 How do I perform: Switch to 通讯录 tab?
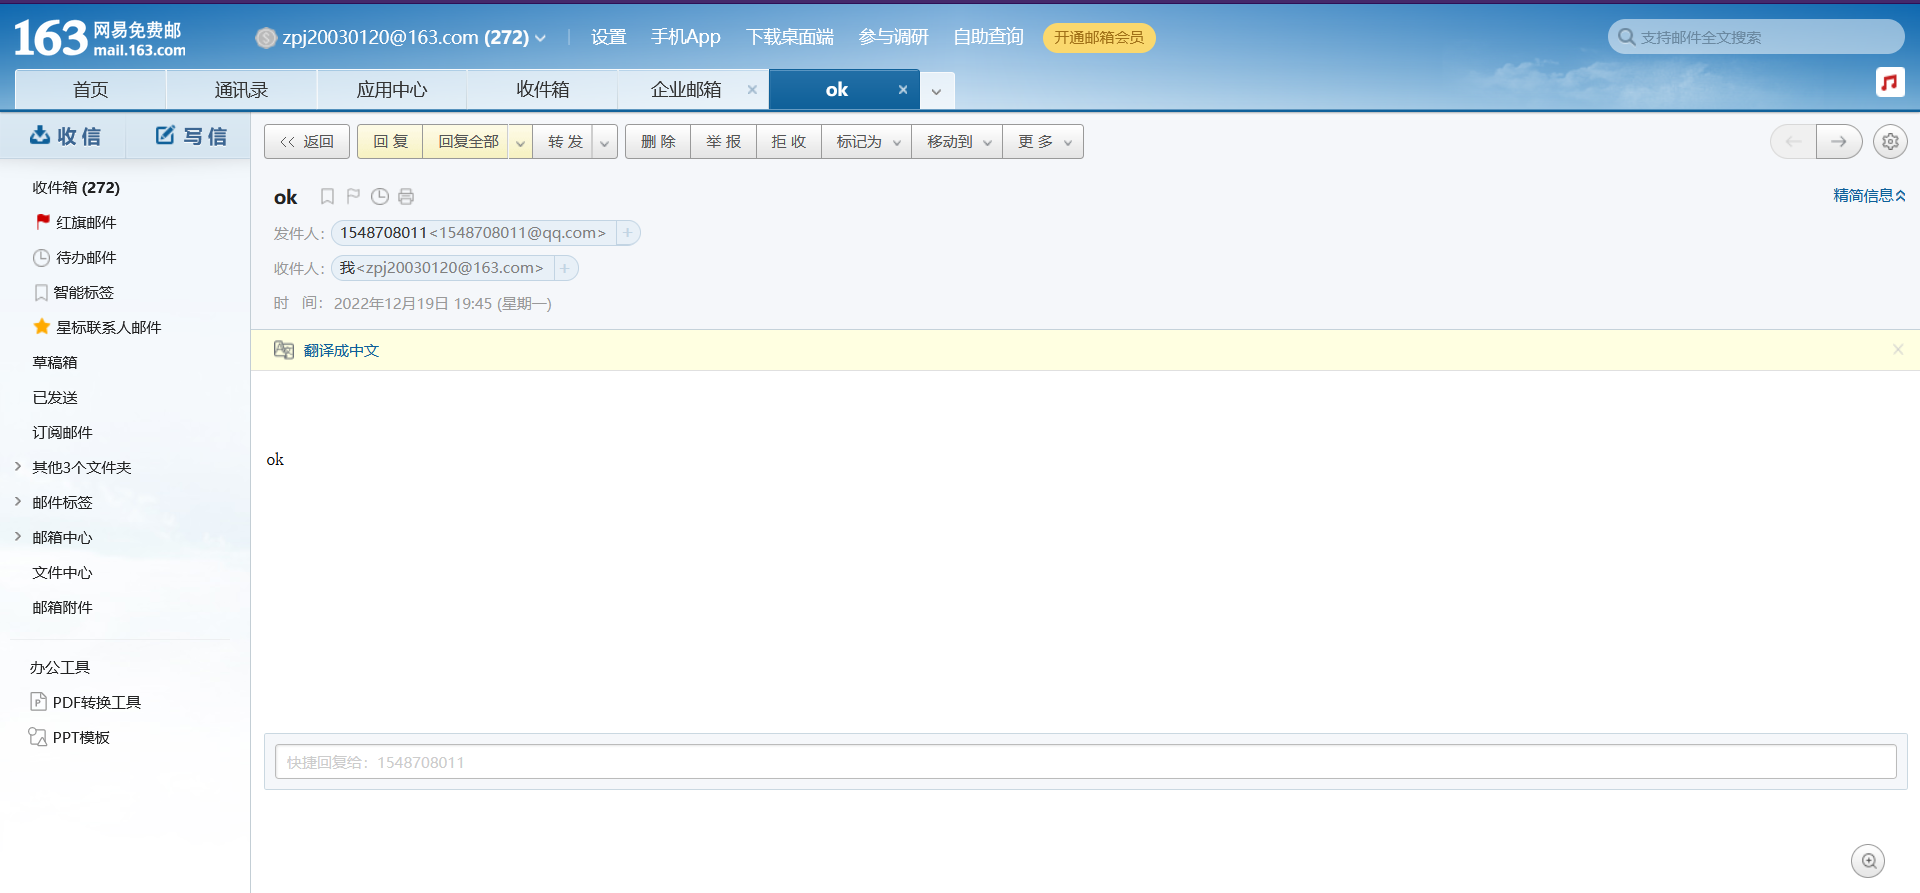241,89
